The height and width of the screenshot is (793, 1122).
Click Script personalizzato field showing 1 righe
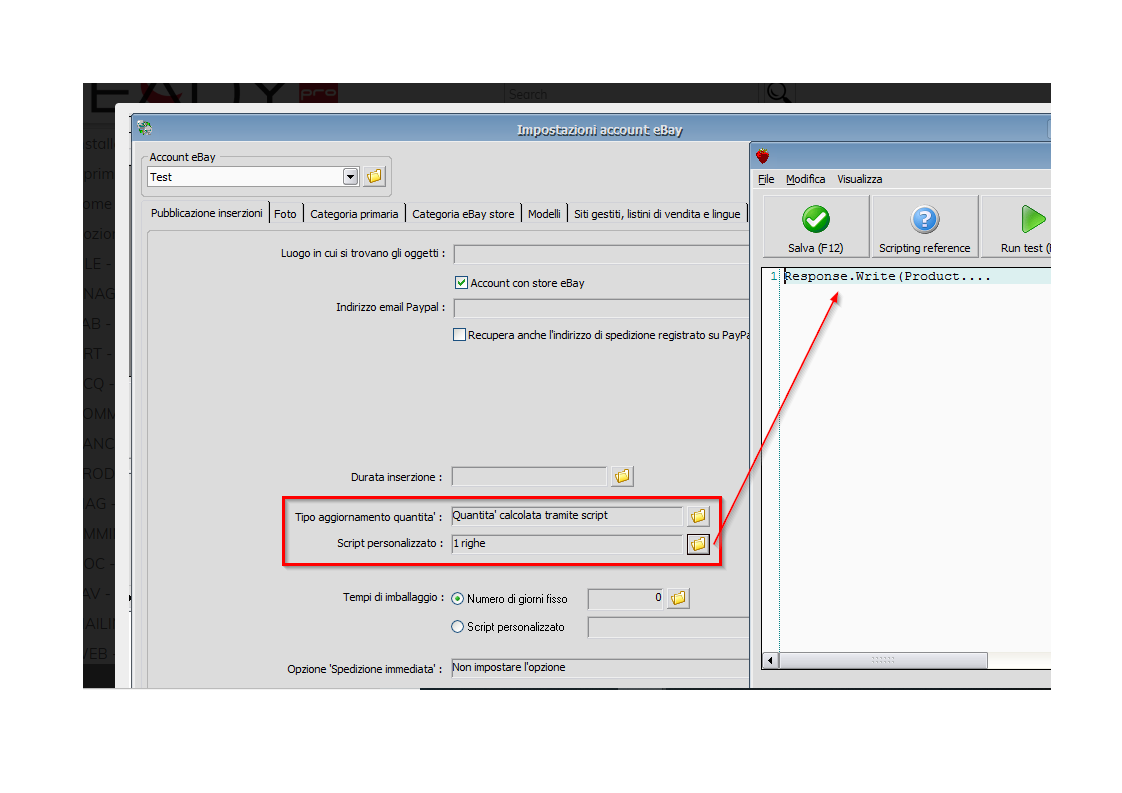tap(567, 544)
